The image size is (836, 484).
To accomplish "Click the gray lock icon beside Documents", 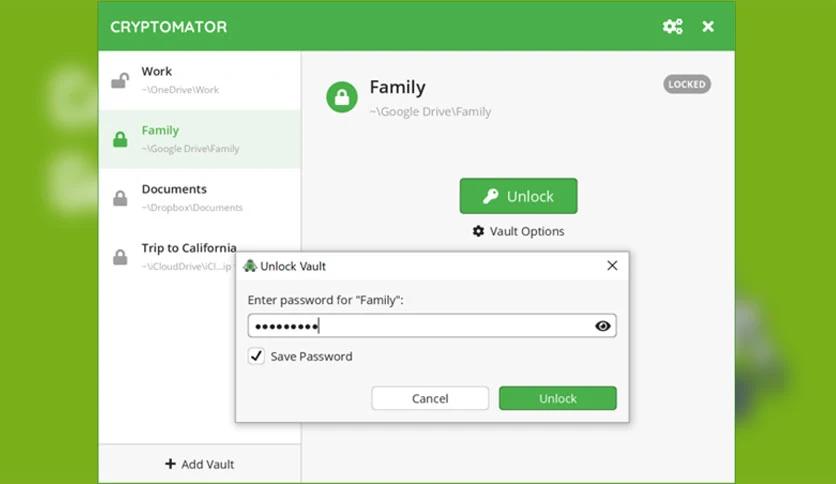I will coord(120,198).
